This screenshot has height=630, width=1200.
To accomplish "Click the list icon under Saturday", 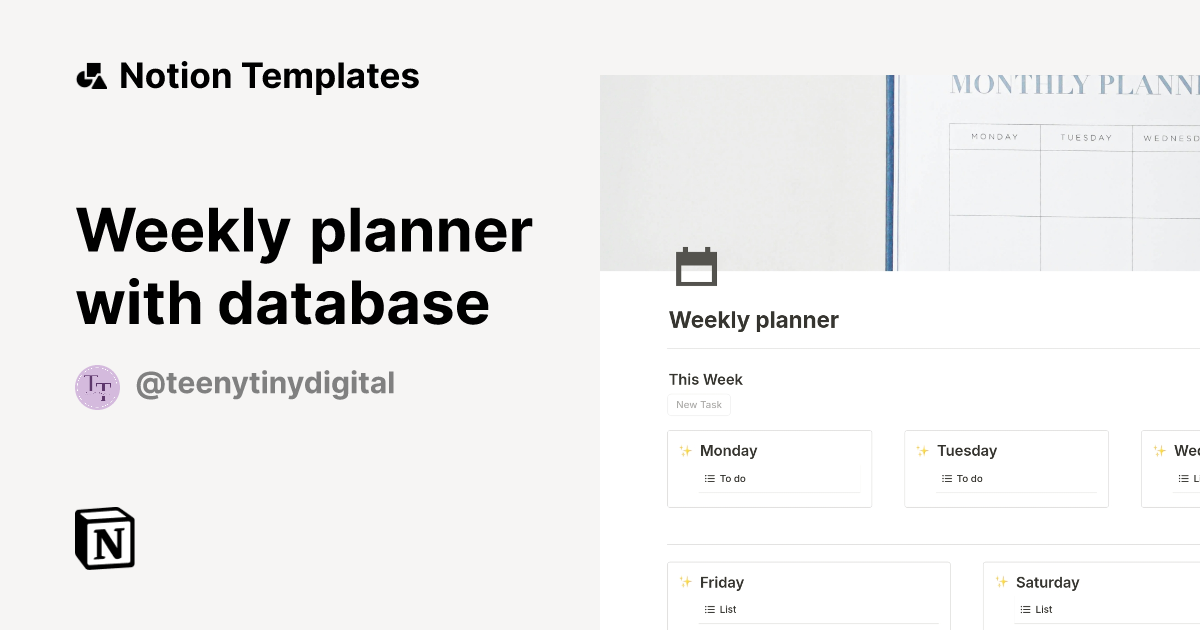I will [1024, 609].
